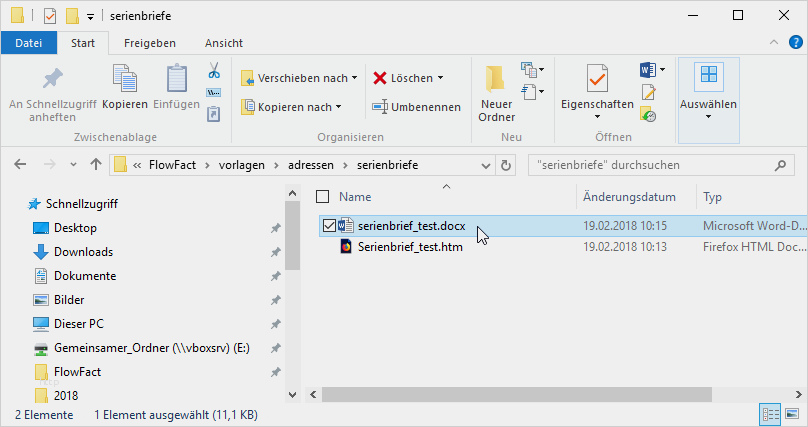Image resolution: width=808 pixels, height=427 pixels.
Task: Unpin Desktop from Schnellzugriff
Action: click(x=276, y=228)
